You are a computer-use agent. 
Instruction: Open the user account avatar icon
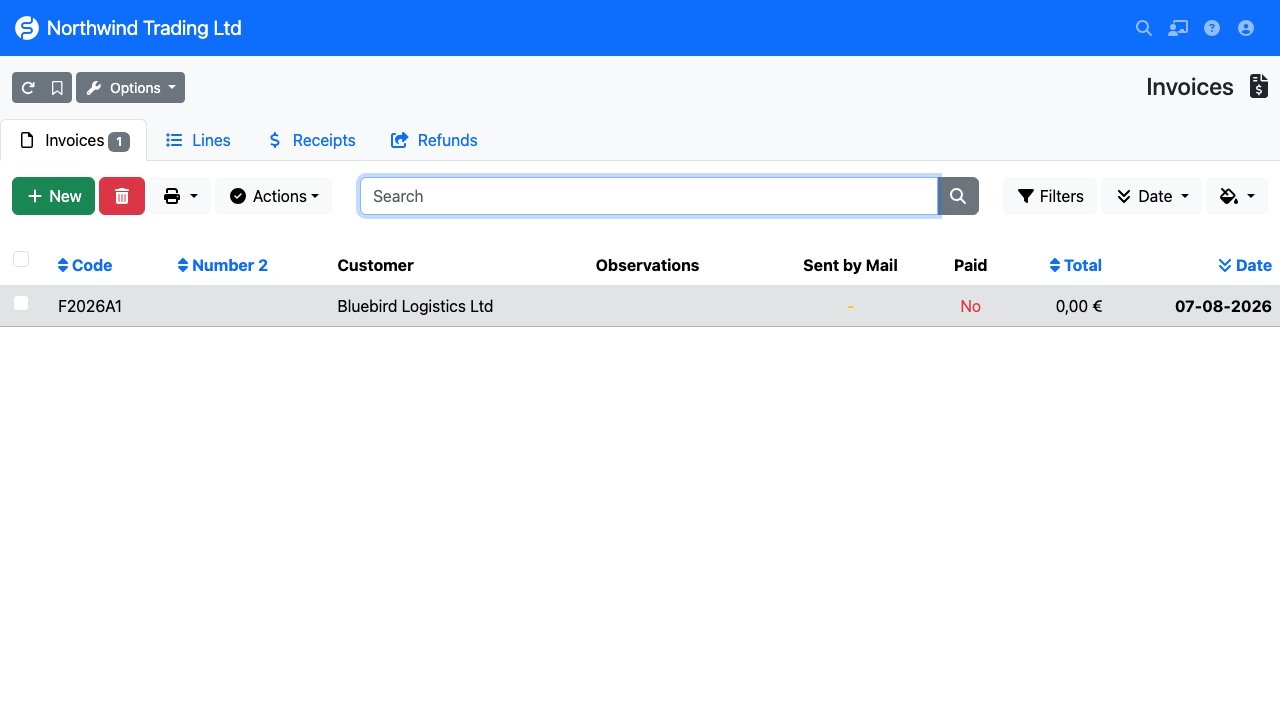pos(1246,28)
